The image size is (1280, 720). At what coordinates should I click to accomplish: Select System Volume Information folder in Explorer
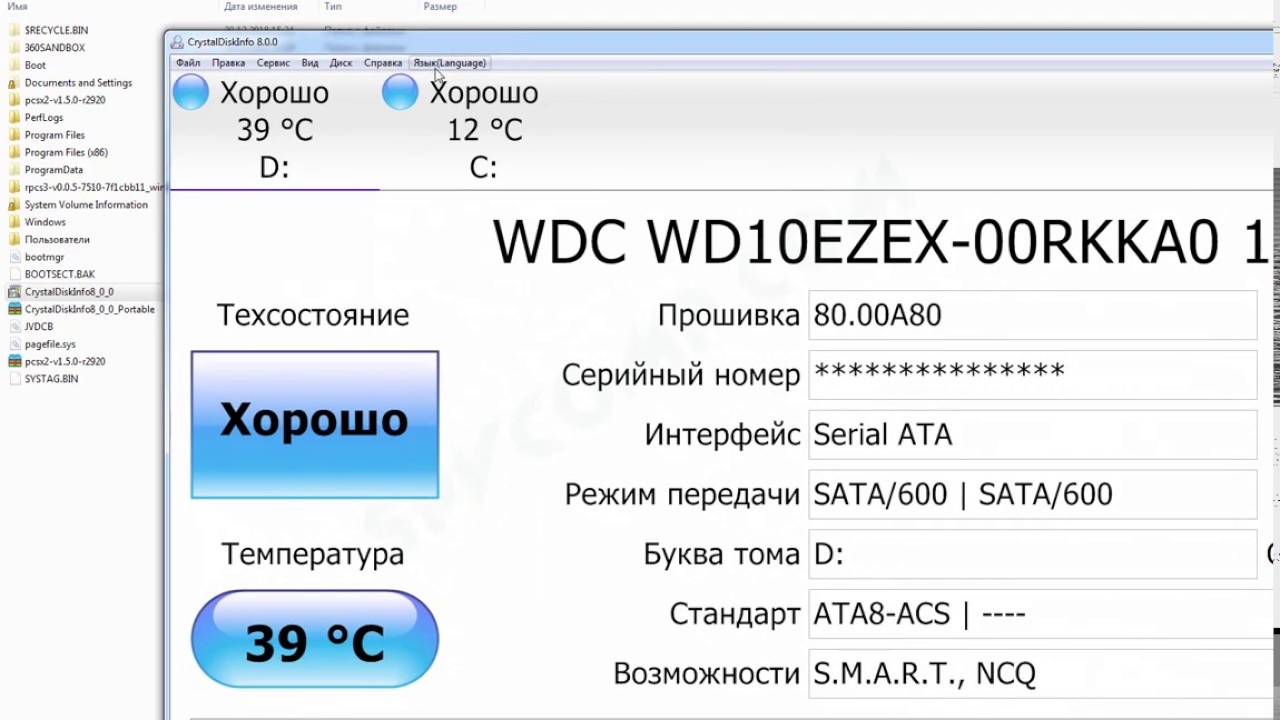86,205
